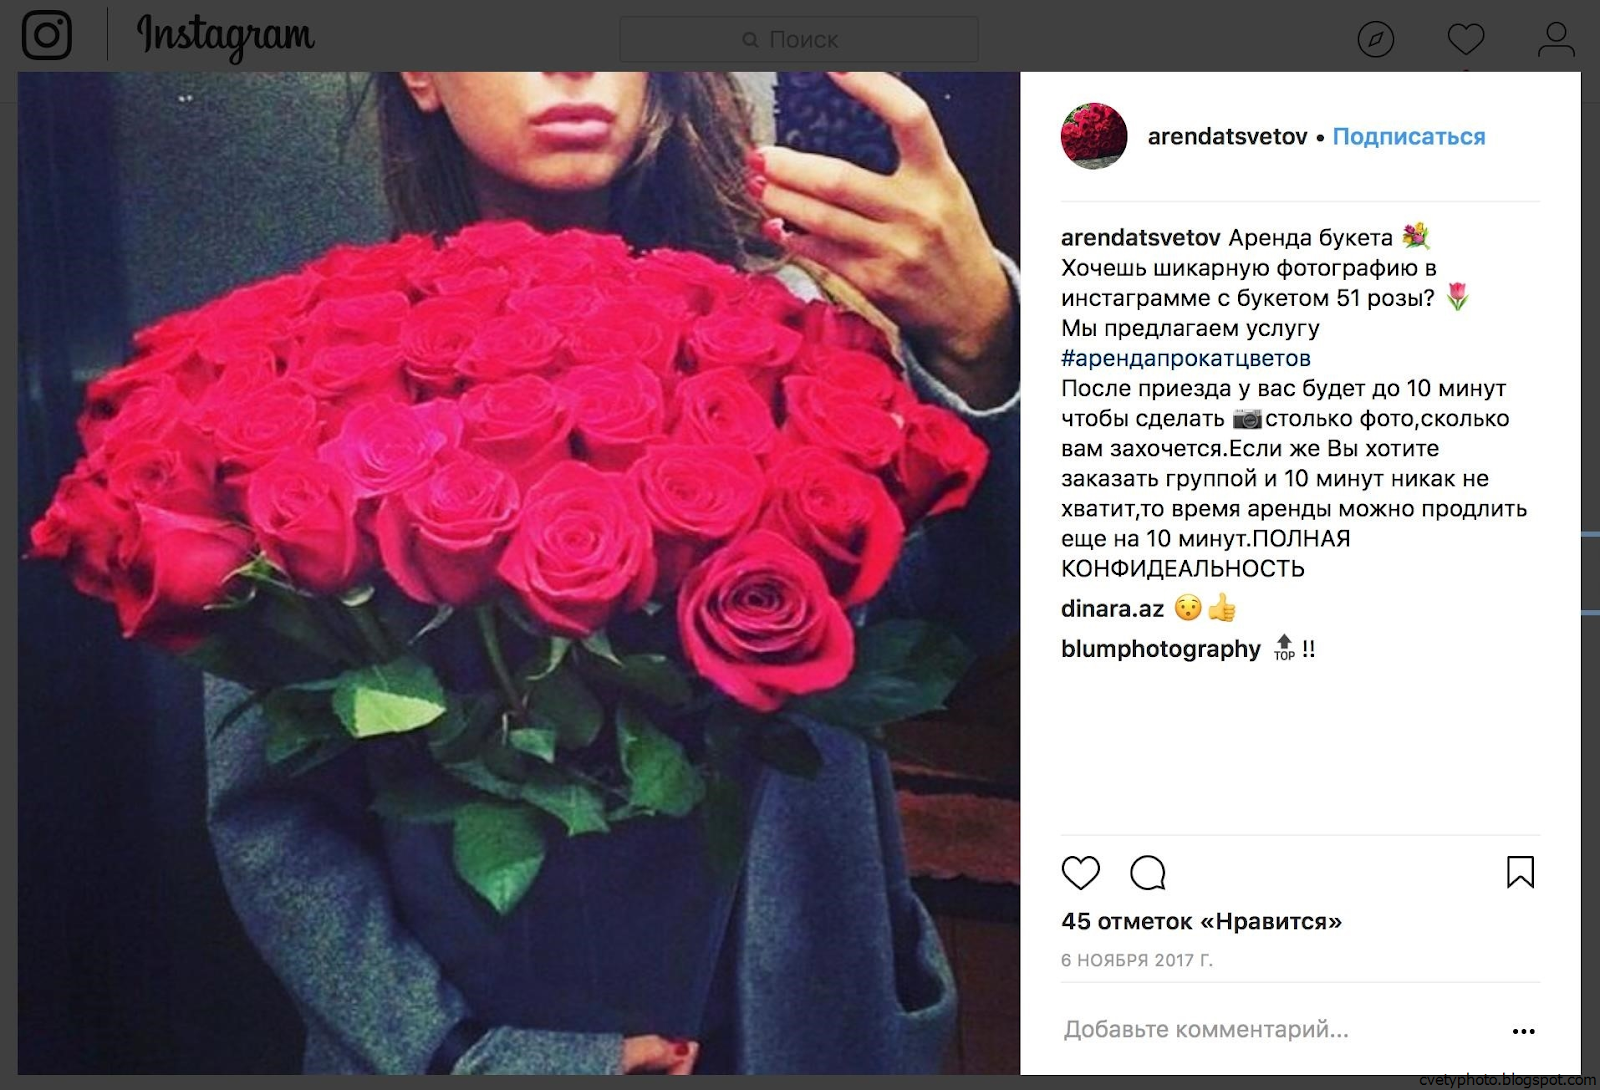Screen dimensions: 1600x1090
Task: Open dinara.az commenter profile
Action: pyautogui.click(x=1112, y=608)
